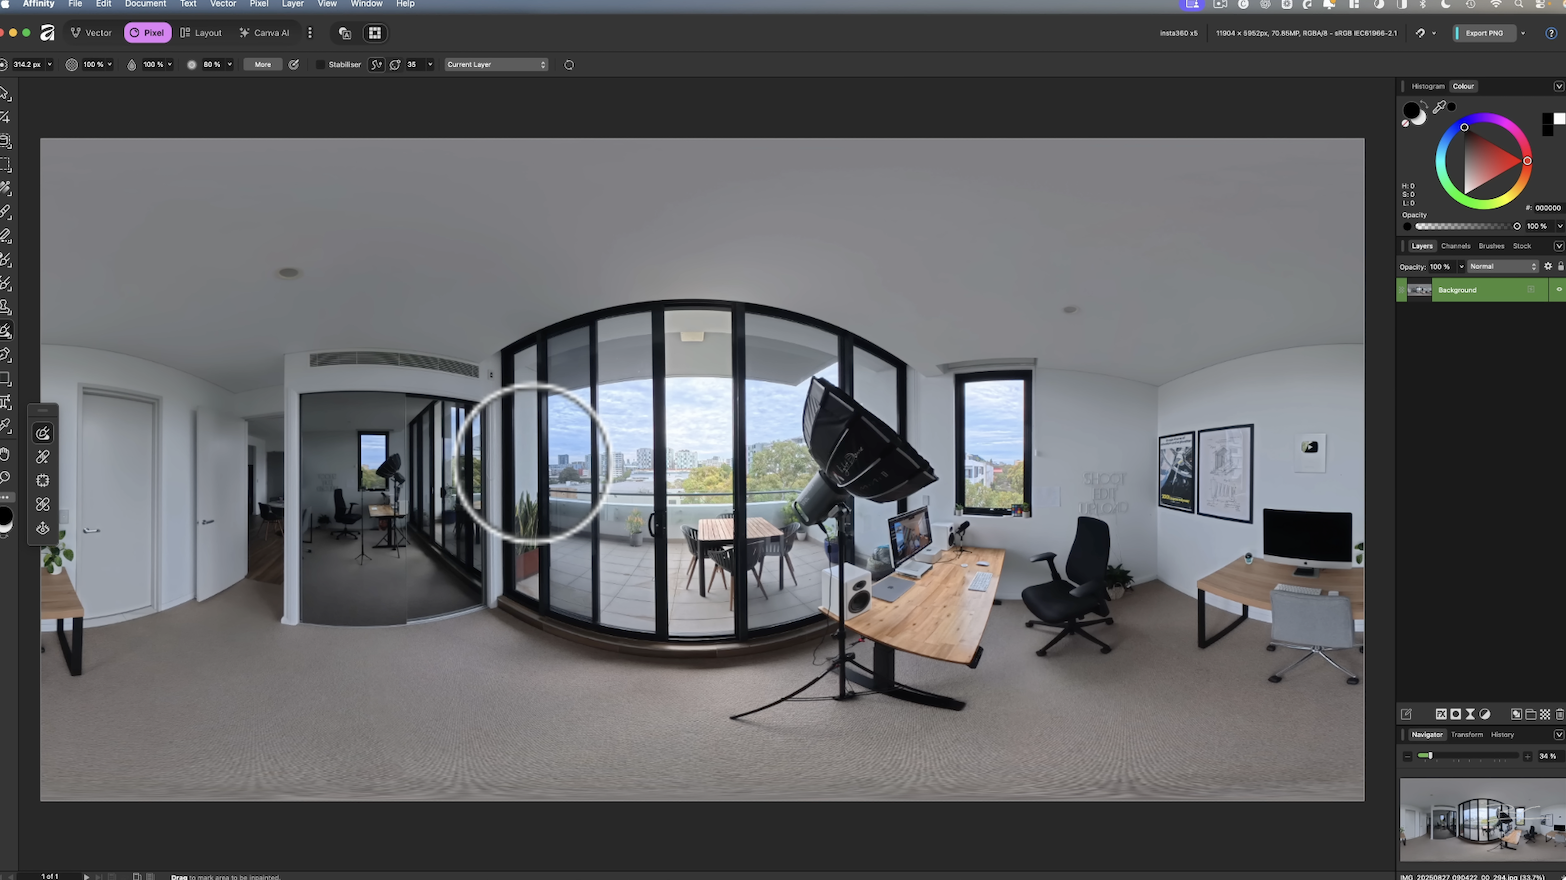Open the Transform tab
Screen dimensions: 1566x880
(1467, 735)
